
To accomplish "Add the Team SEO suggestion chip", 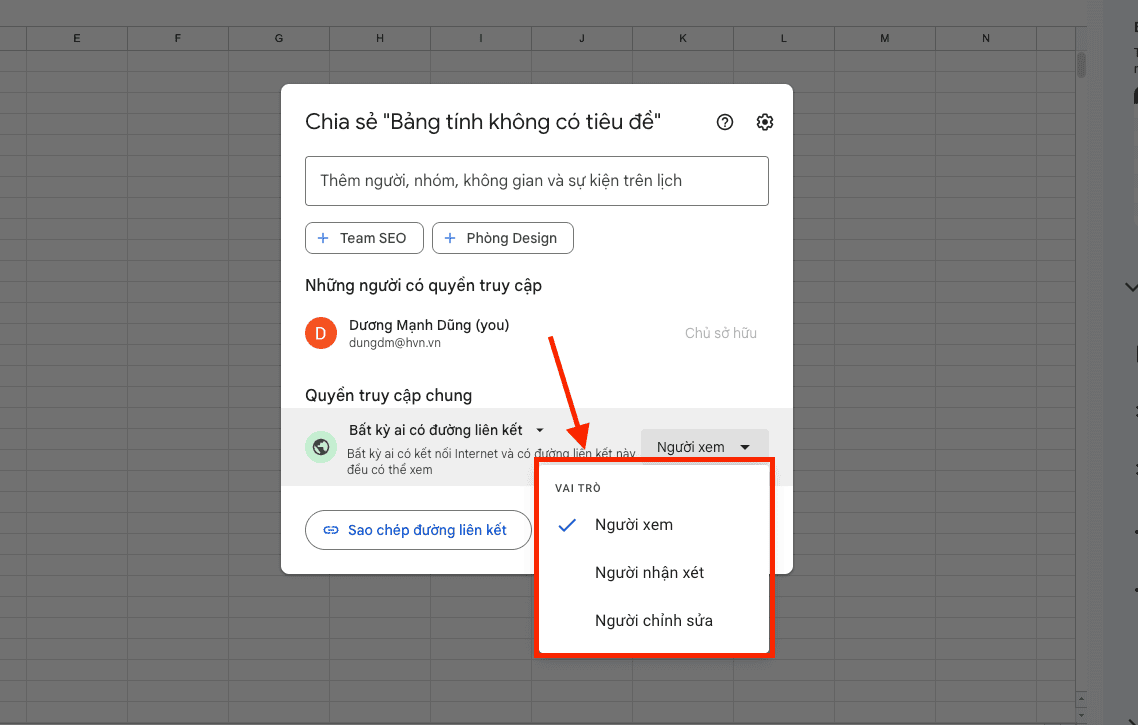I will [364, 238].
